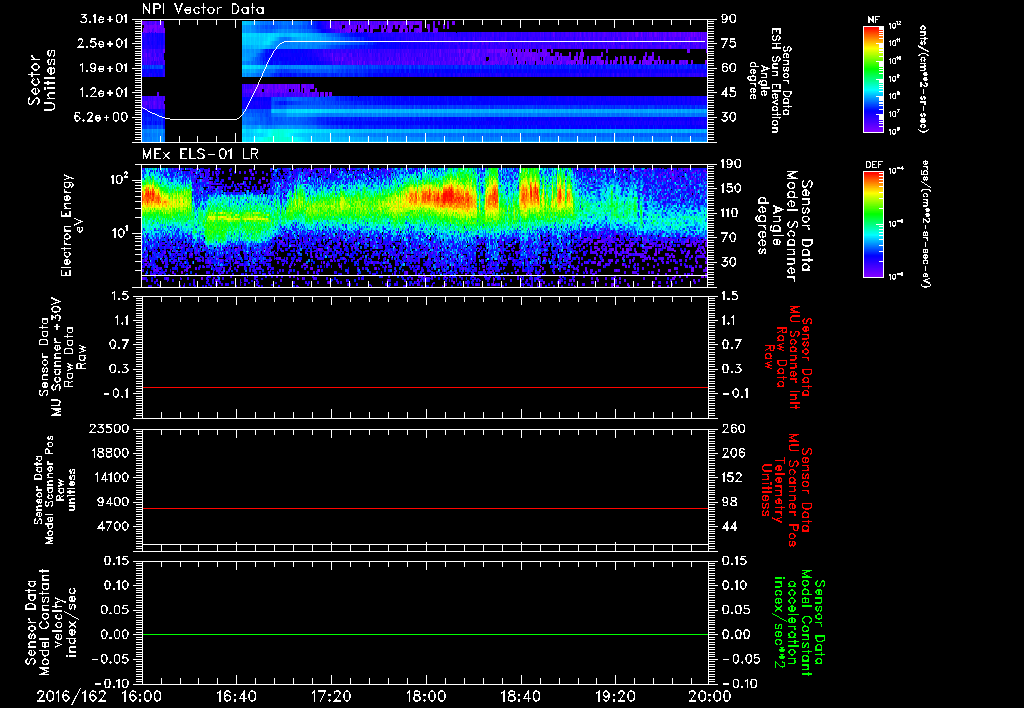The image size is (1024, 708).
Task: Click the '1.2e+01' sector axis value
Action: coord(104,93)
